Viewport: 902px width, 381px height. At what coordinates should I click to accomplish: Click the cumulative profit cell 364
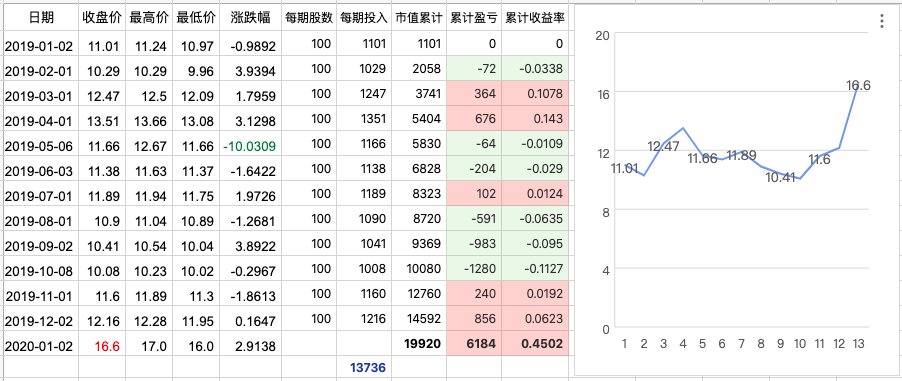click(473, 93)
